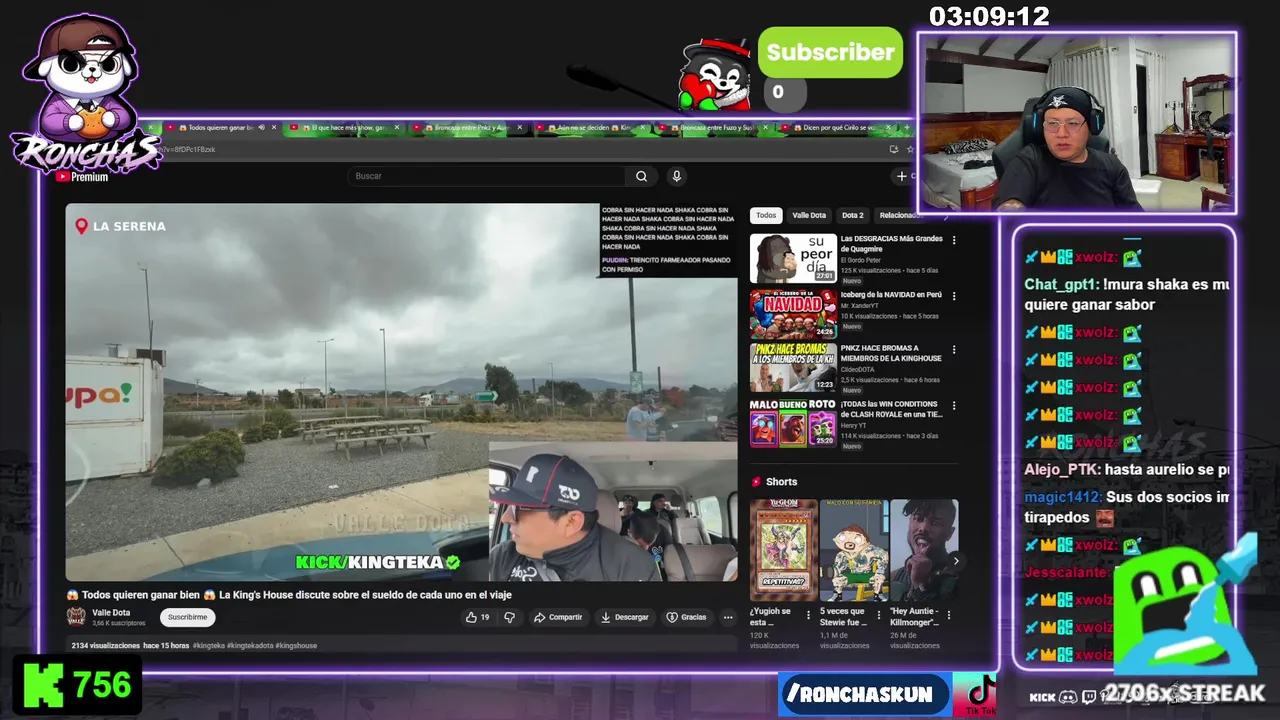Open options for CLASH ROYALE video

pos(954,406)
